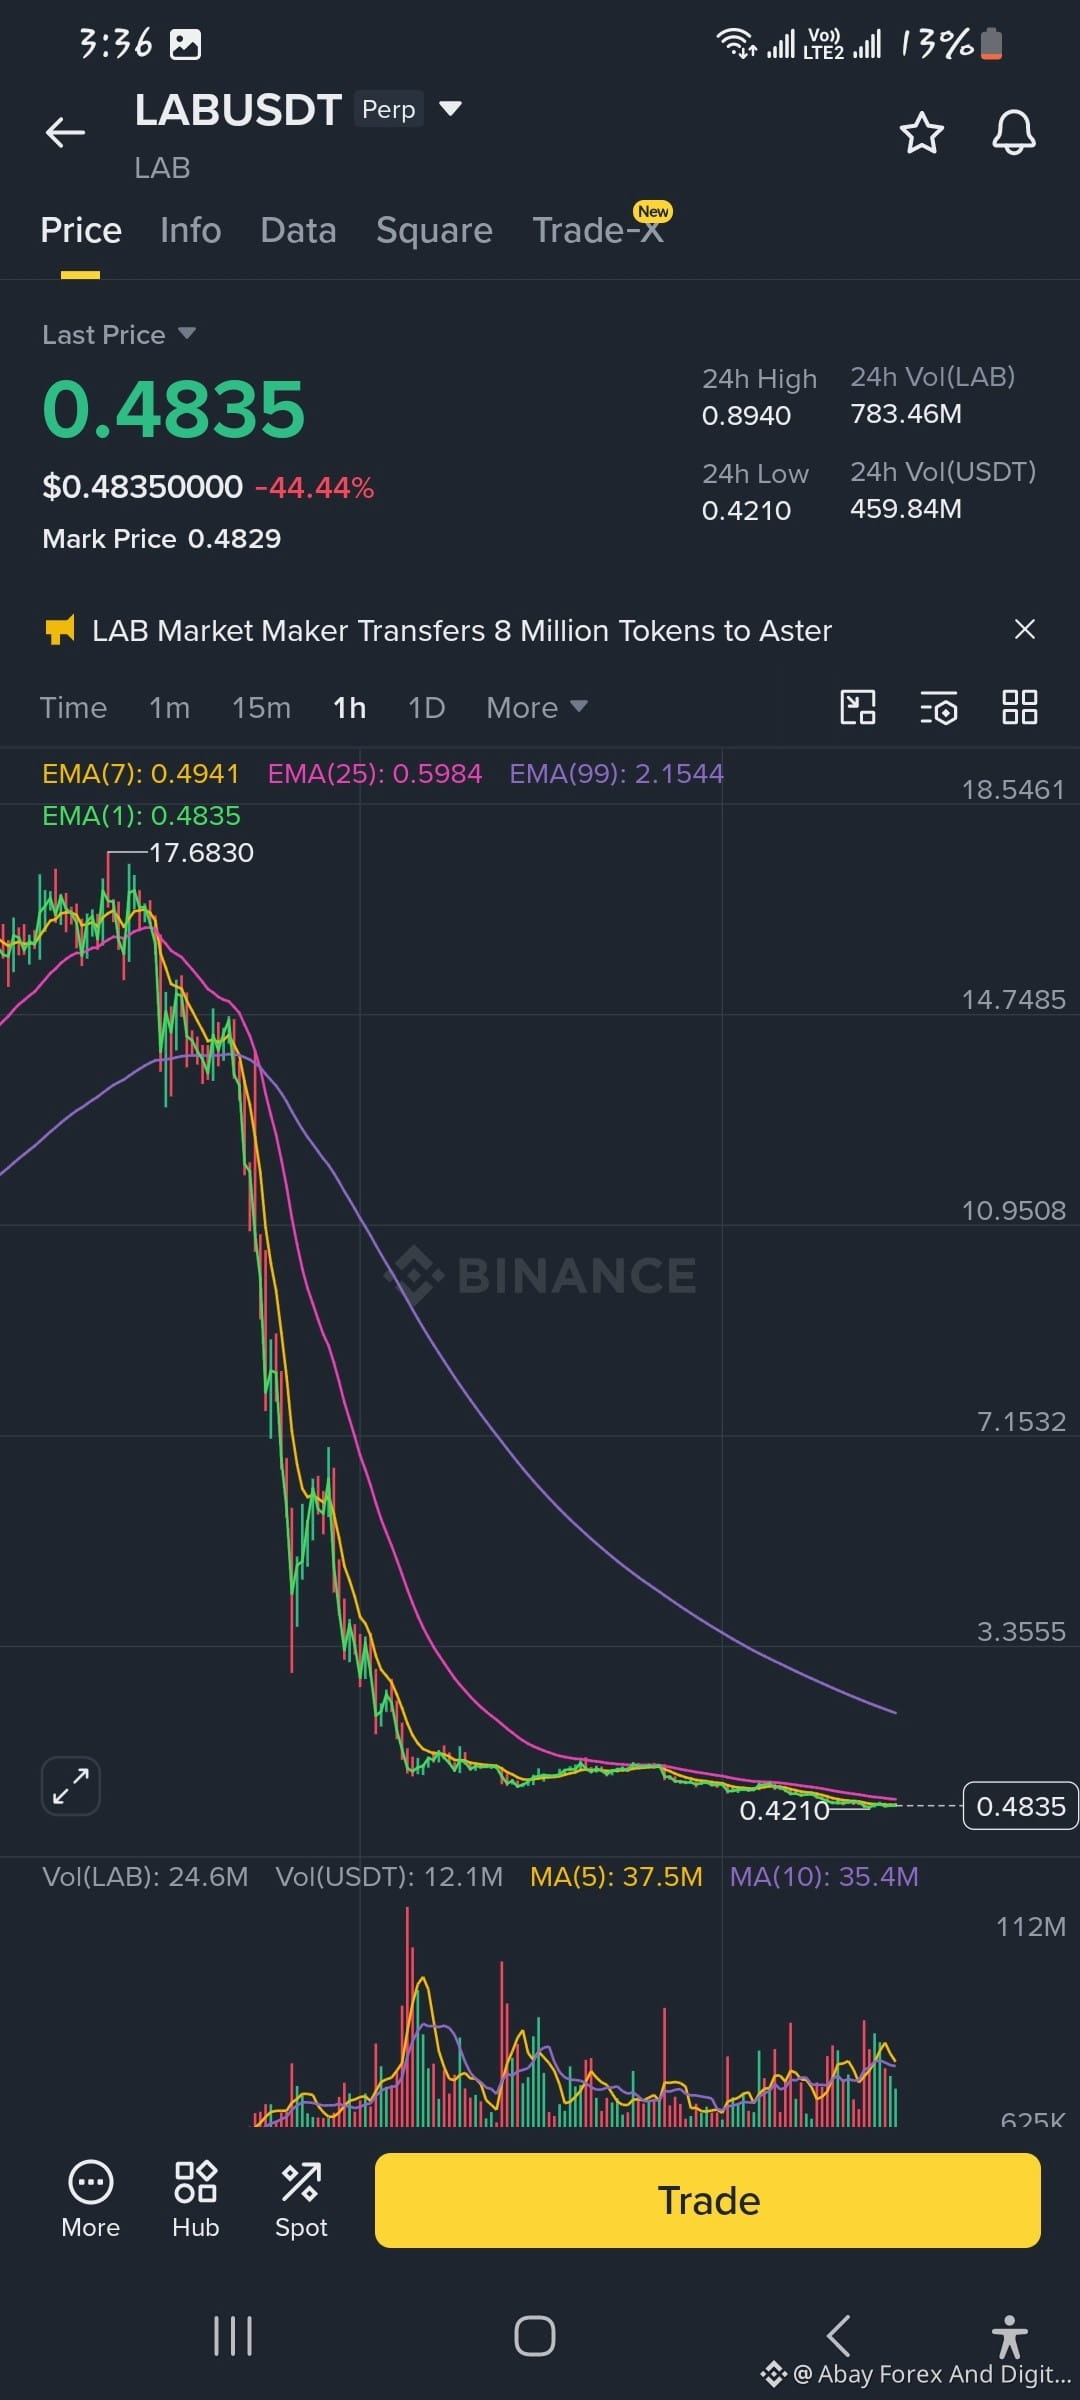The width and height of the screenshot is (1080, 2400).
Task: Open the LAB Market Maker news headline
Action: click(462, 630)
